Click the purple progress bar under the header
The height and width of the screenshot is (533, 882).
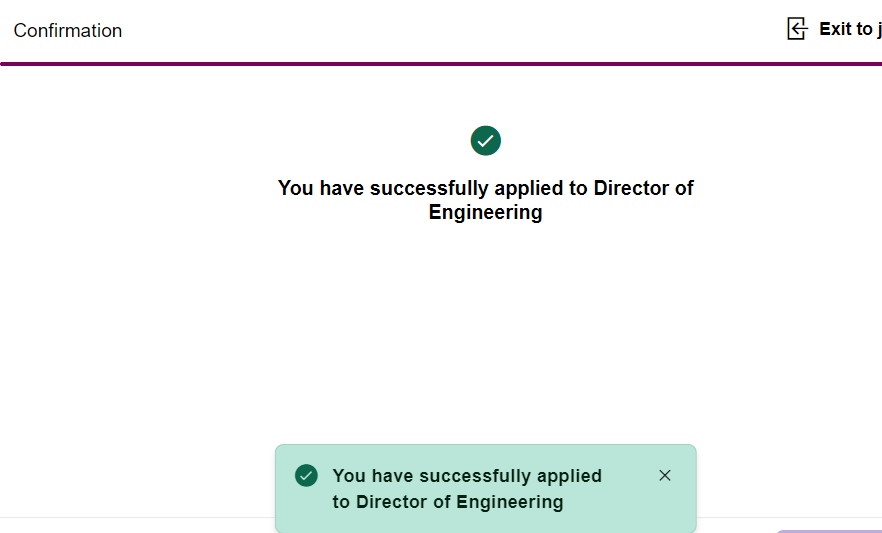point(440,64)
